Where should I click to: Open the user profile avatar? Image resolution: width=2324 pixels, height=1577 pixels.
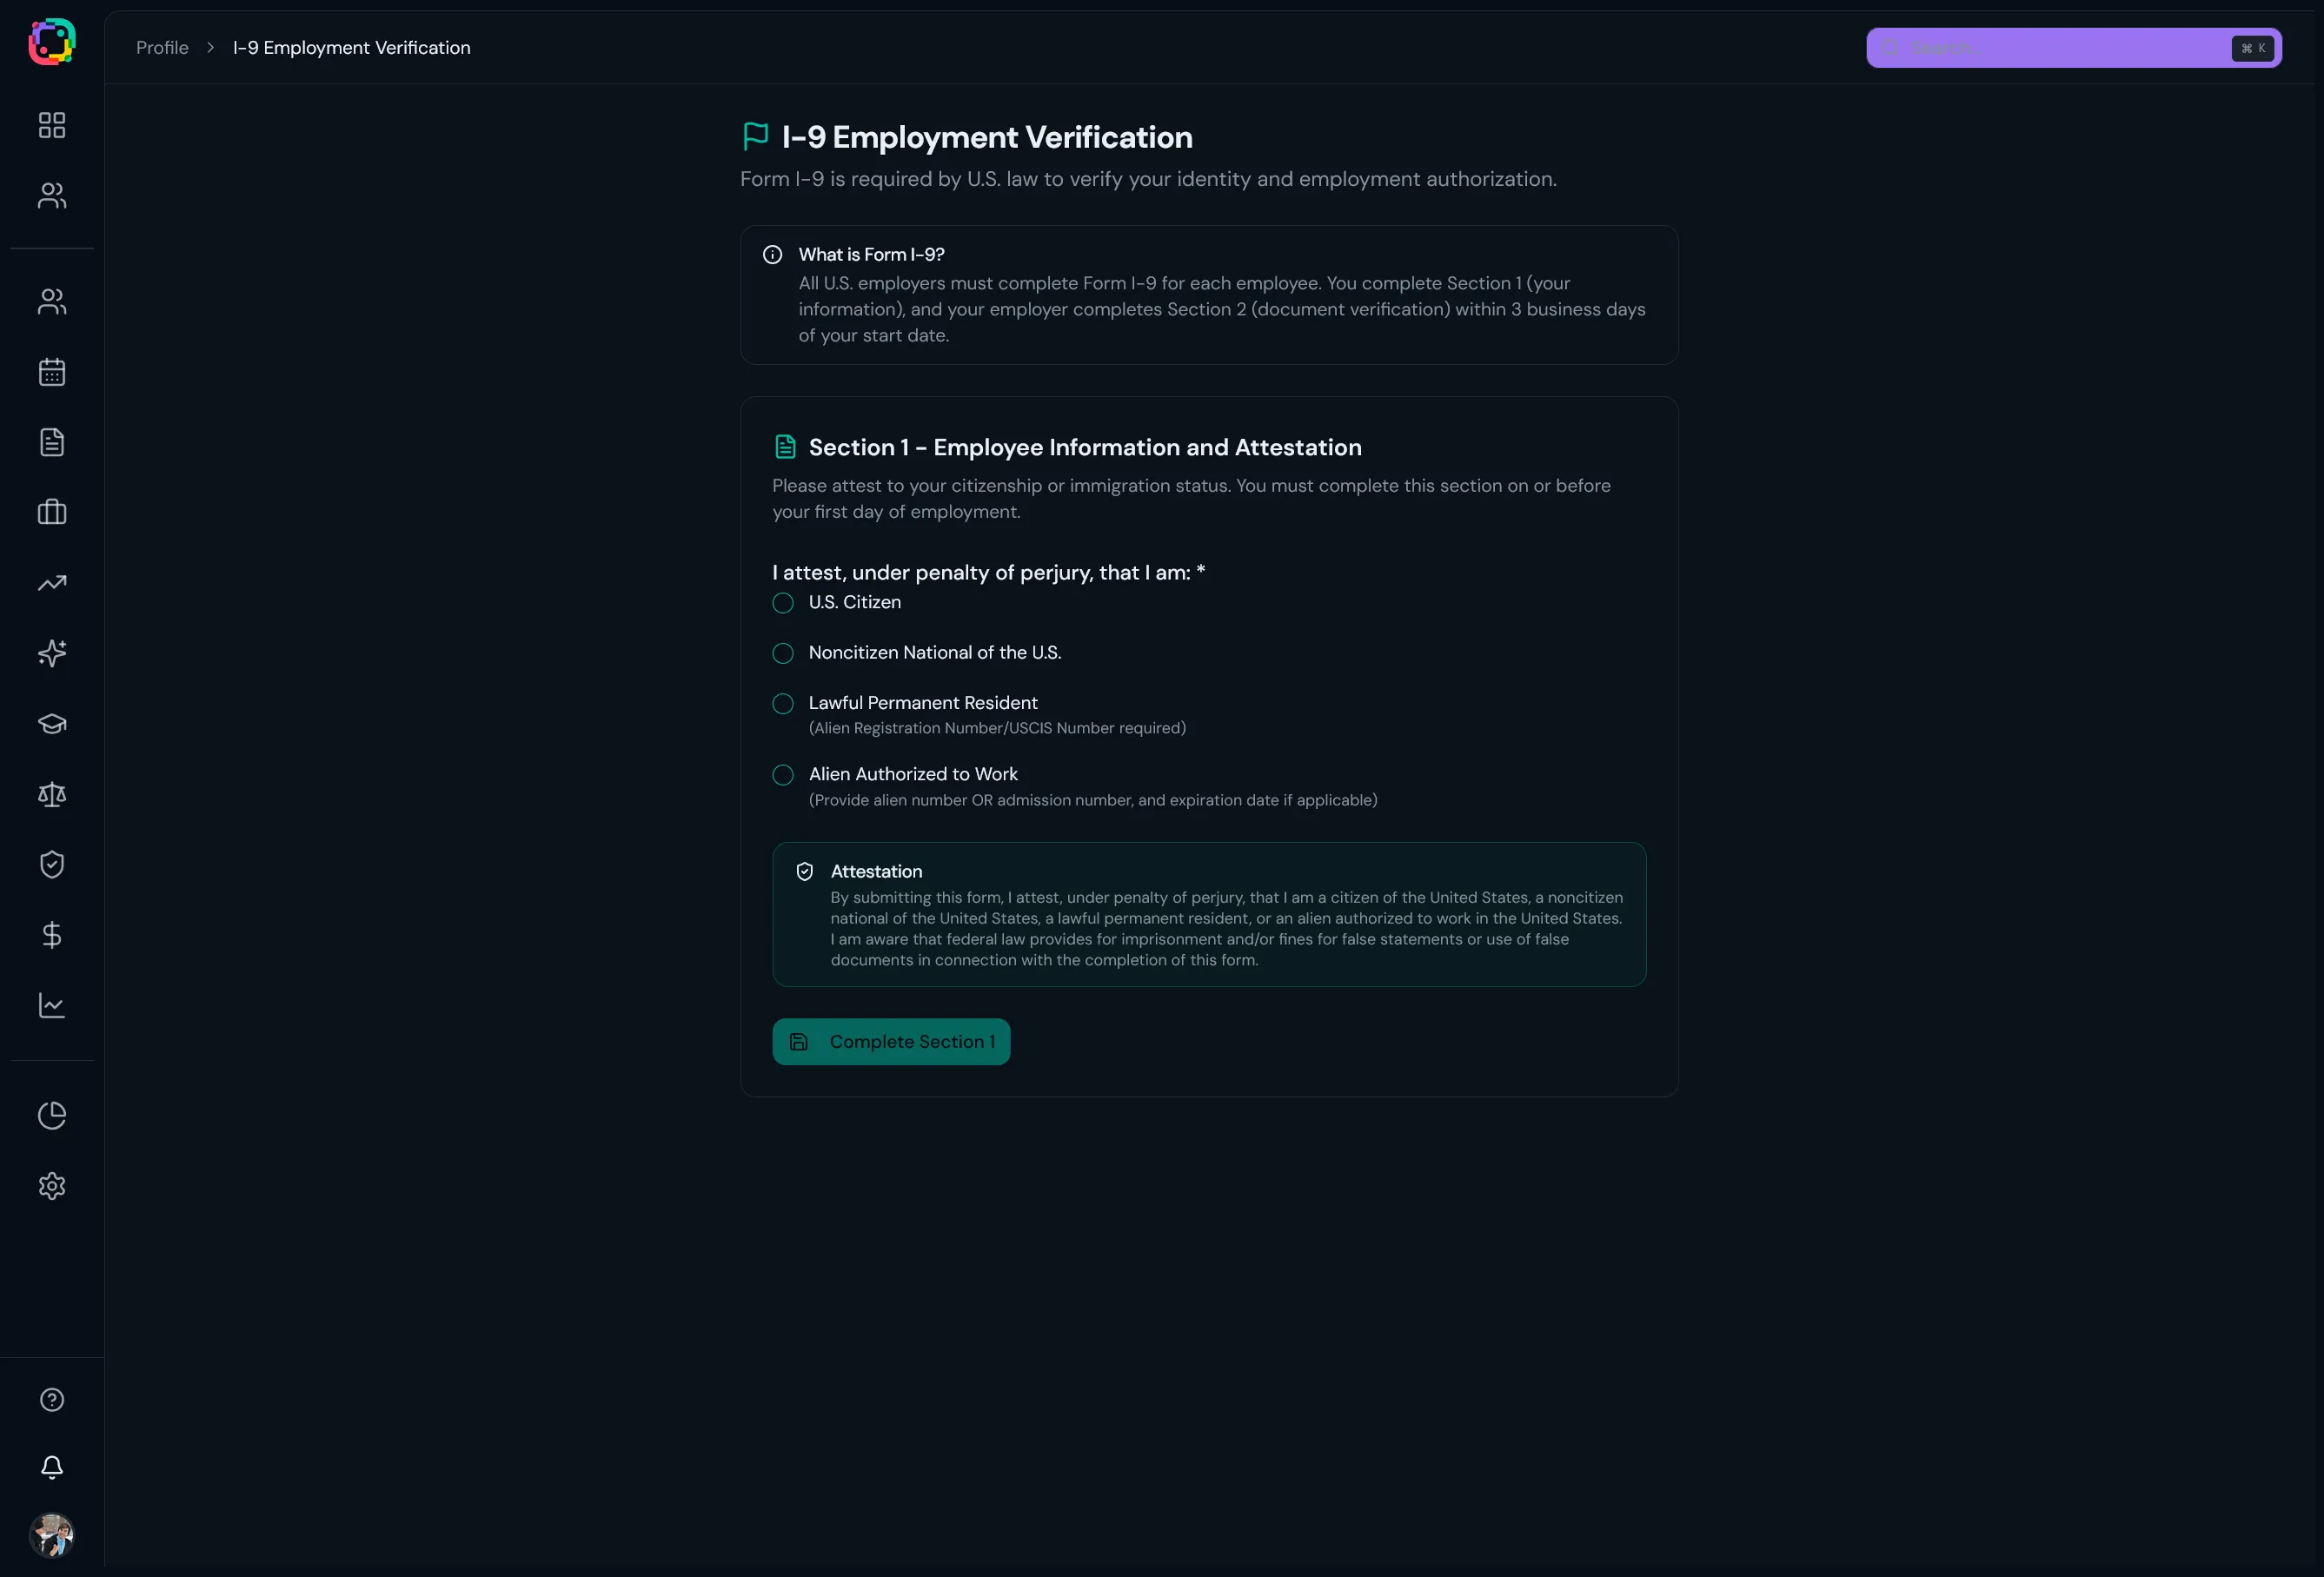click(52, 1535)
